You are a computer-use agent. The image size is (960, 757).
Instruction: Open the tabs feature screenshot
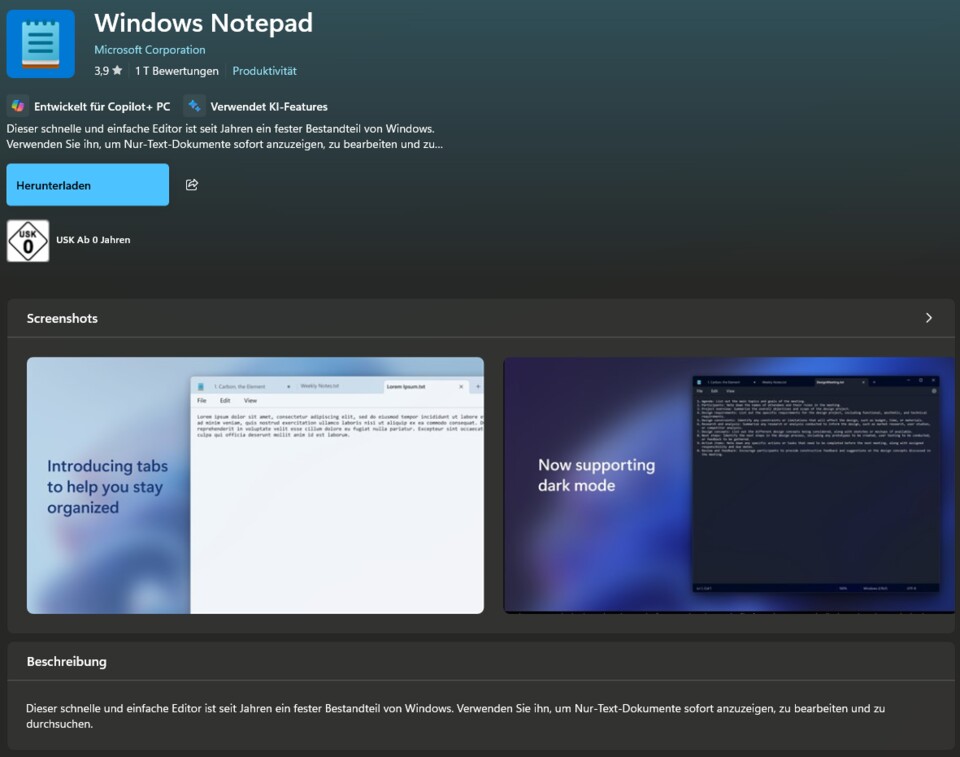(x=255, y=483)
